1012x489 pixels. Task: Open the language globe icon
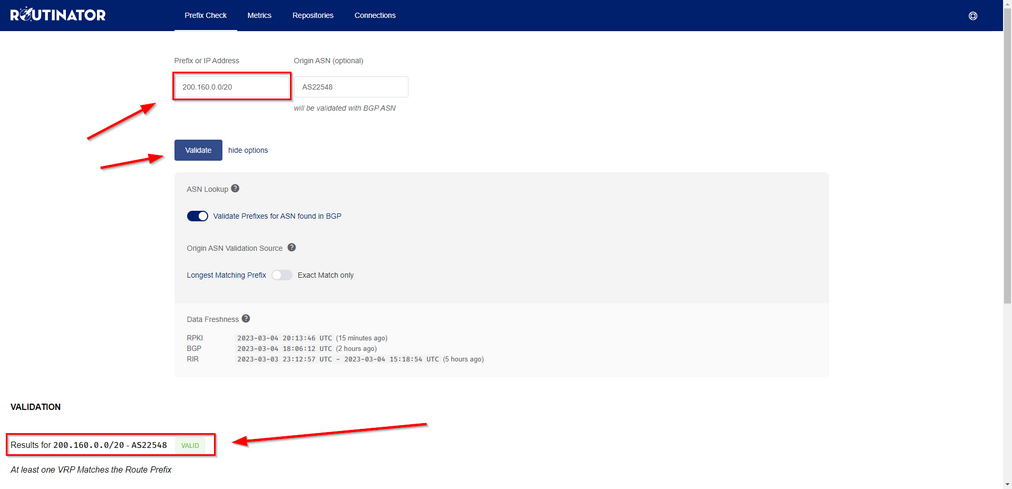pos(973,16)
